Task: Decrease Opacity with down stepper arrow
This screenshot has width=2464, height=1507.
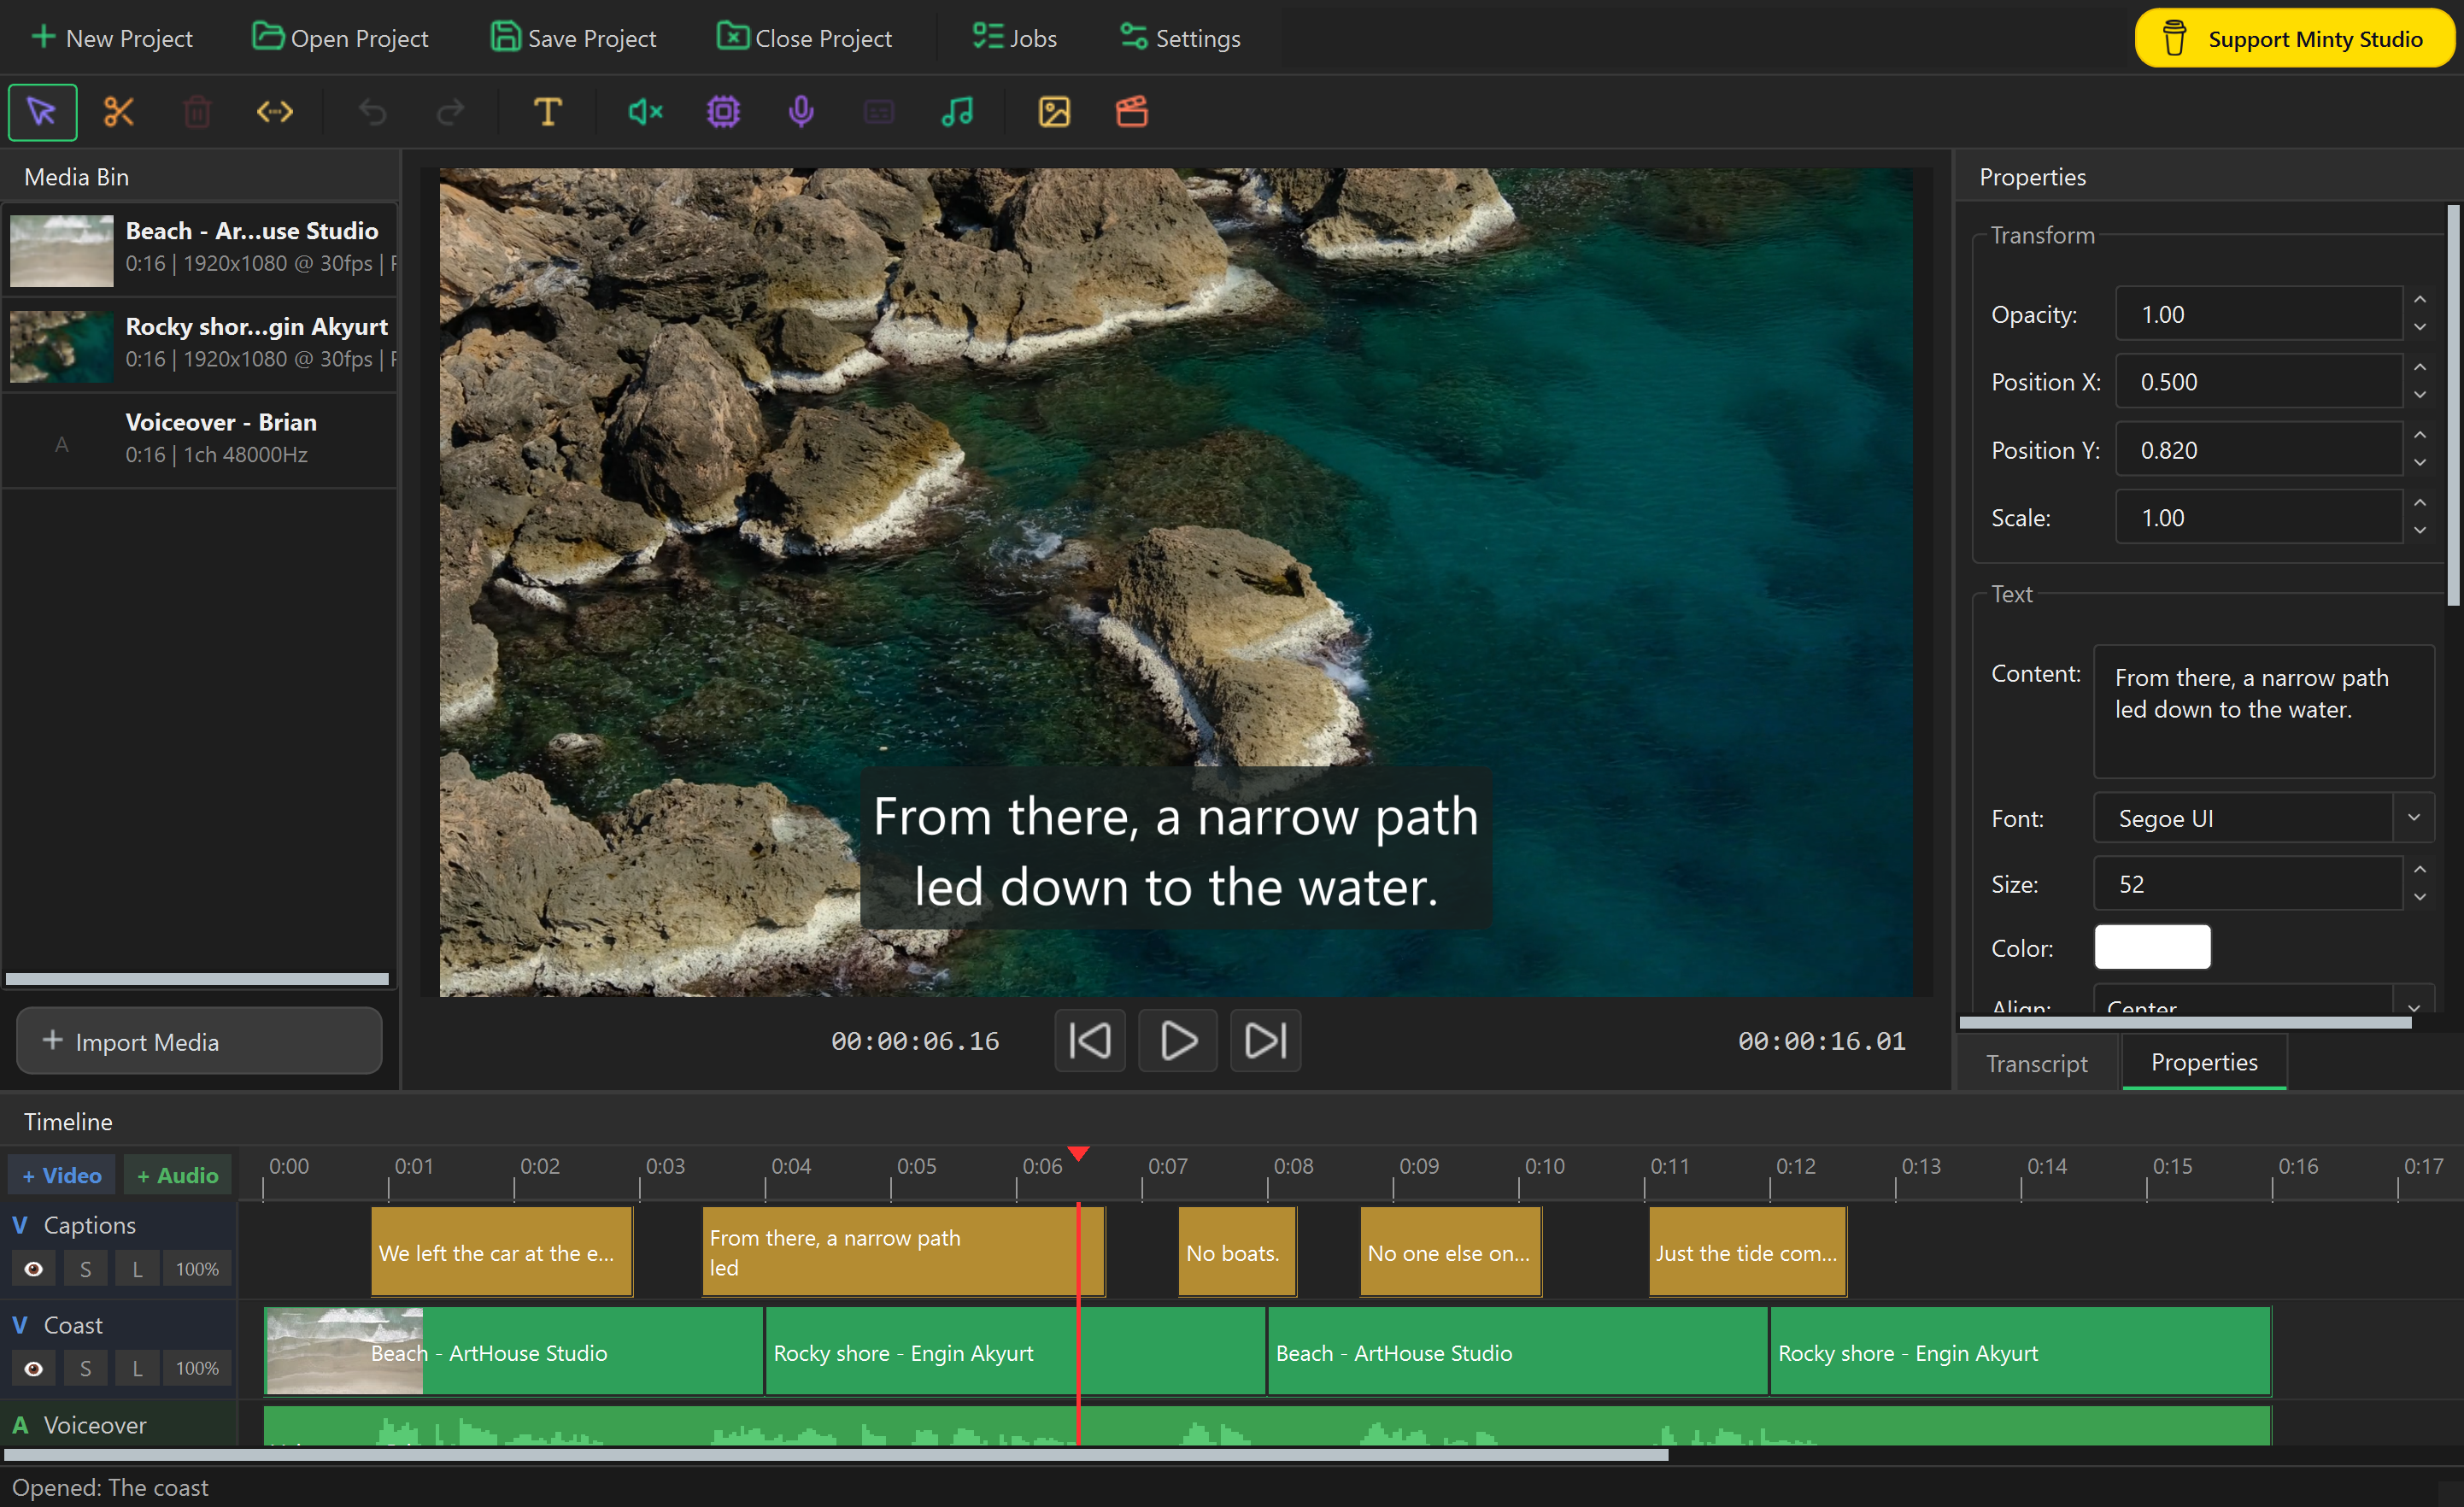Action: coord(2420,327)
